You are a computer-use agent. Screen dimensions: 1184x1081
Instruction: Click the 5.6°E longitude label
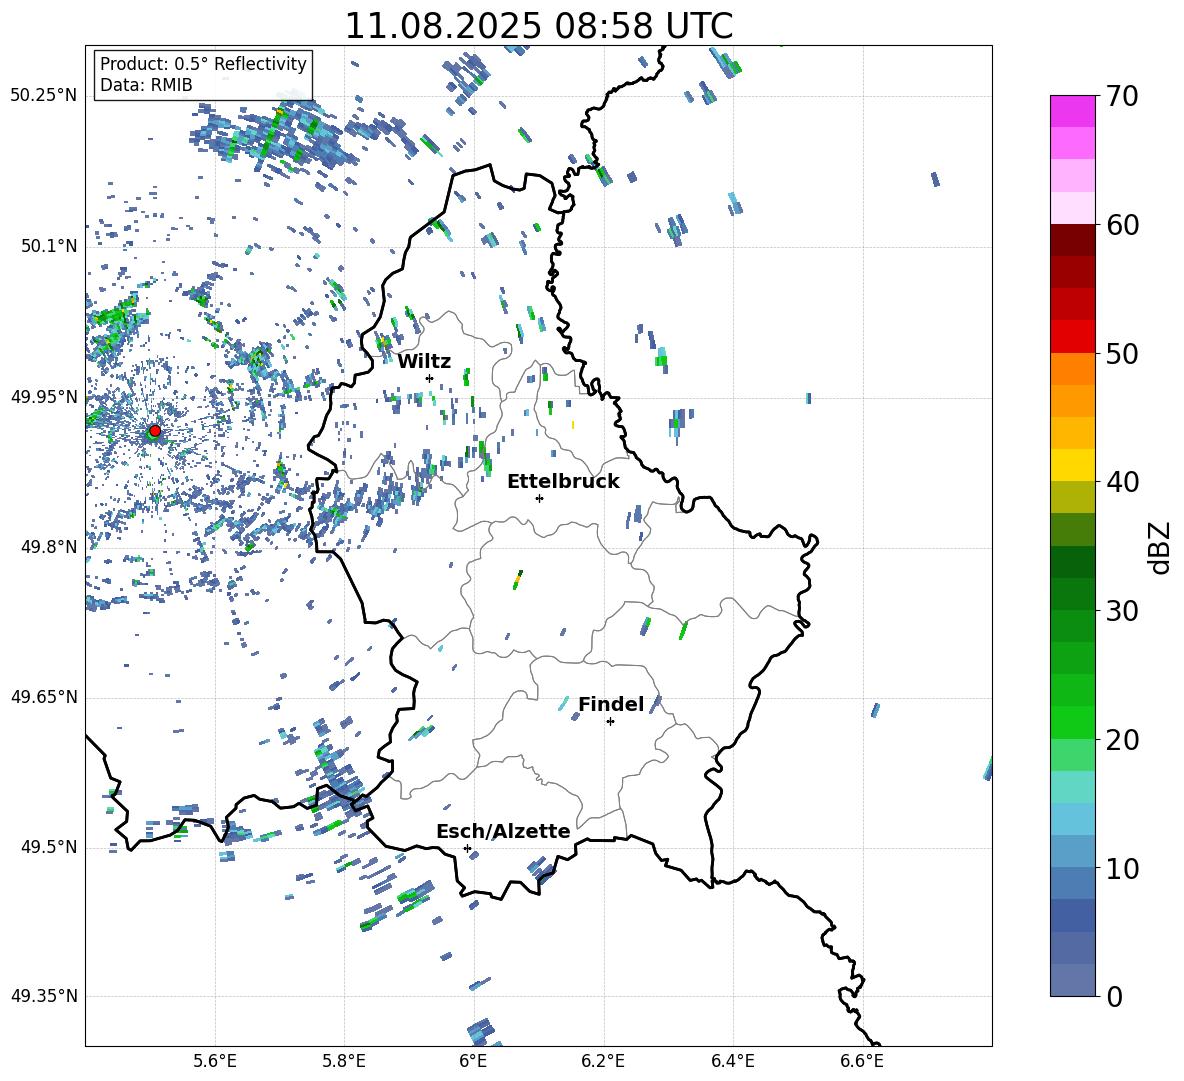tap(215, 1062)
